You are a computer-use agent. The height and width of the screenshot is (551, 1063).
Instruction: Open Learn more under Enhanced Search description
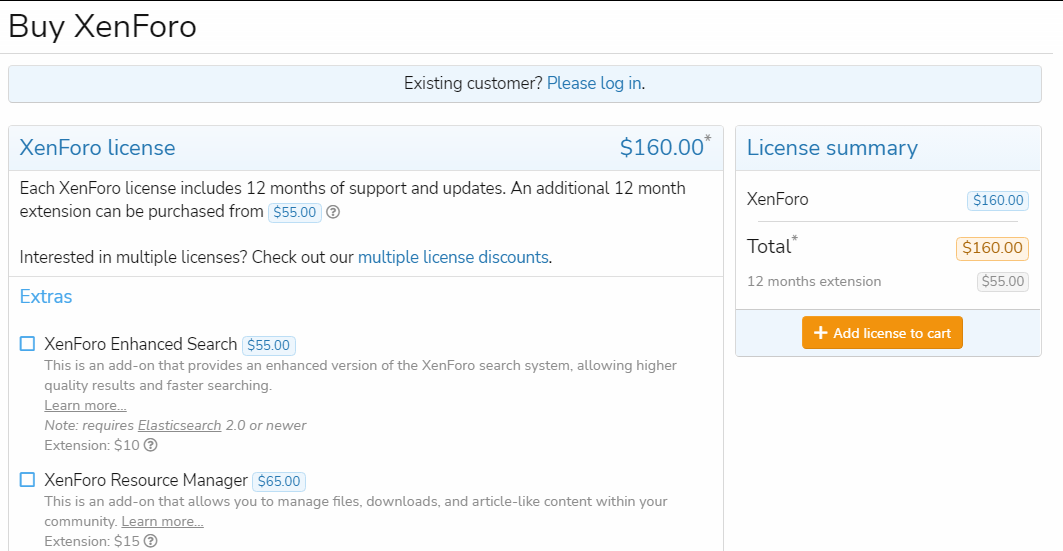(85, 405)
